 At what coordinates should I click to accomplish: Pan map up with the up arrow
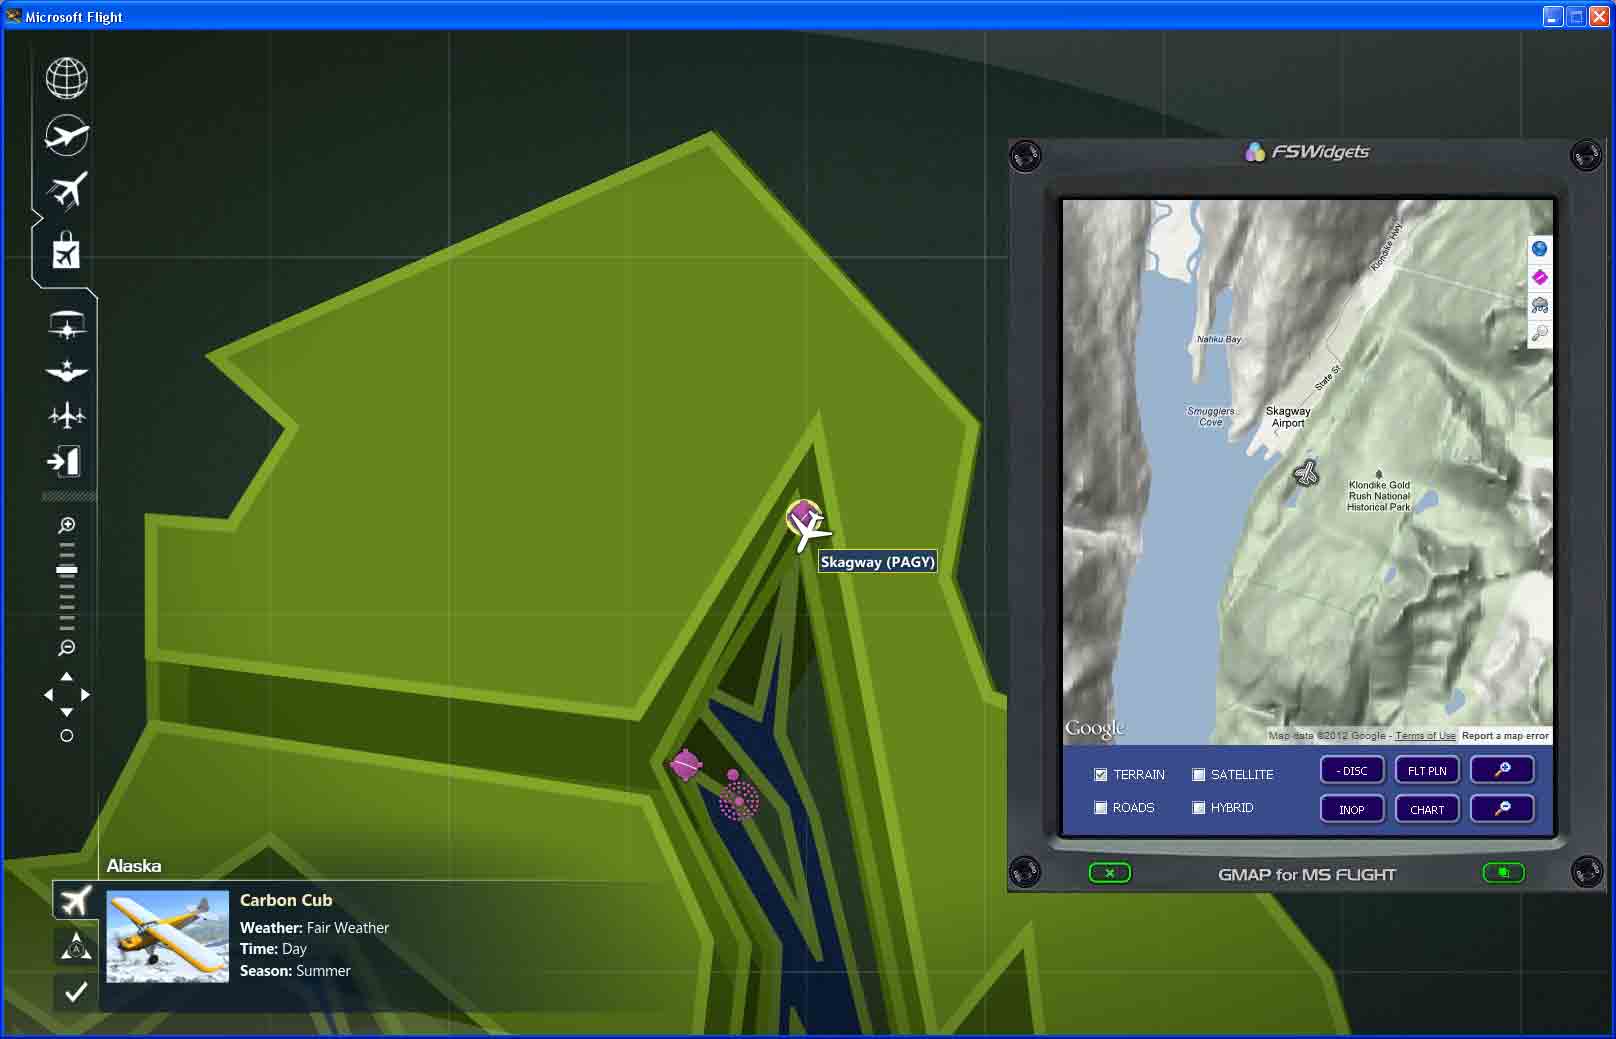coord(67,677)
